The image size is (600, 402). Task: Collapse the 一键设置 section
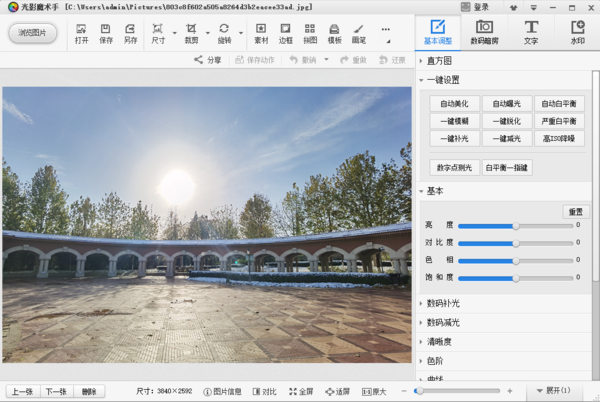(x=442, y=80)
